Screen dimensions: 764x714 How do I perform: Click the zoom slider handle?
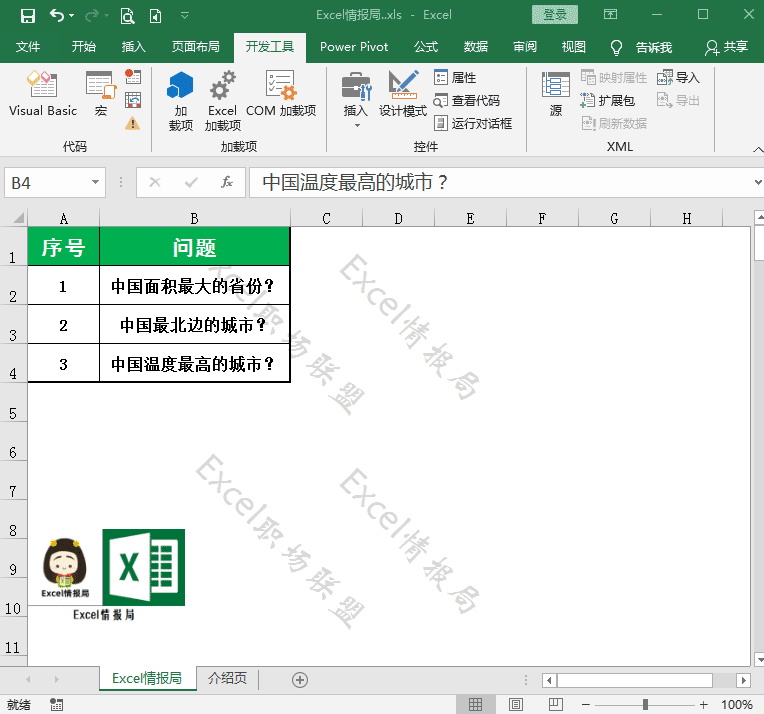(645, 704)
